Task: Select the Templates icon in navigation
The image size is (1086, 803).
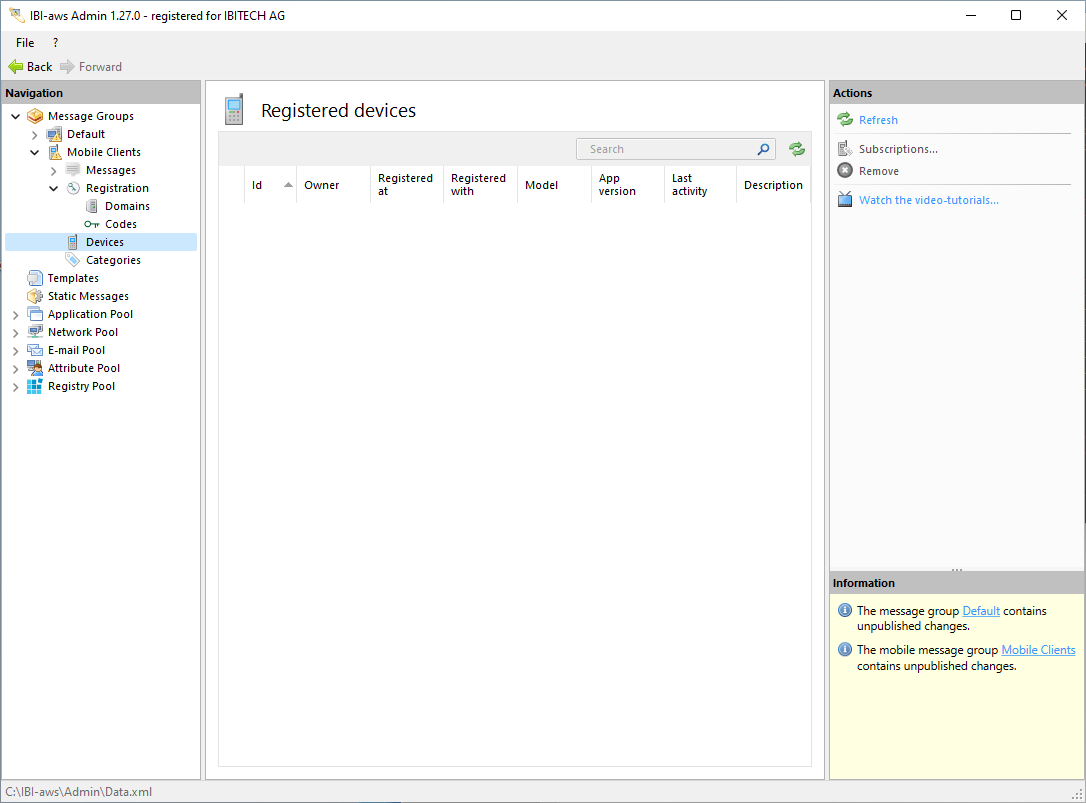Action: 35,278
